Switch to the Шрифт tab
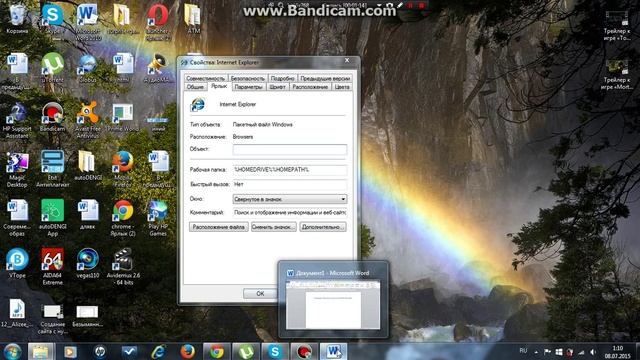Viewport: 640px width, 360px height. [x=278, y=87]
